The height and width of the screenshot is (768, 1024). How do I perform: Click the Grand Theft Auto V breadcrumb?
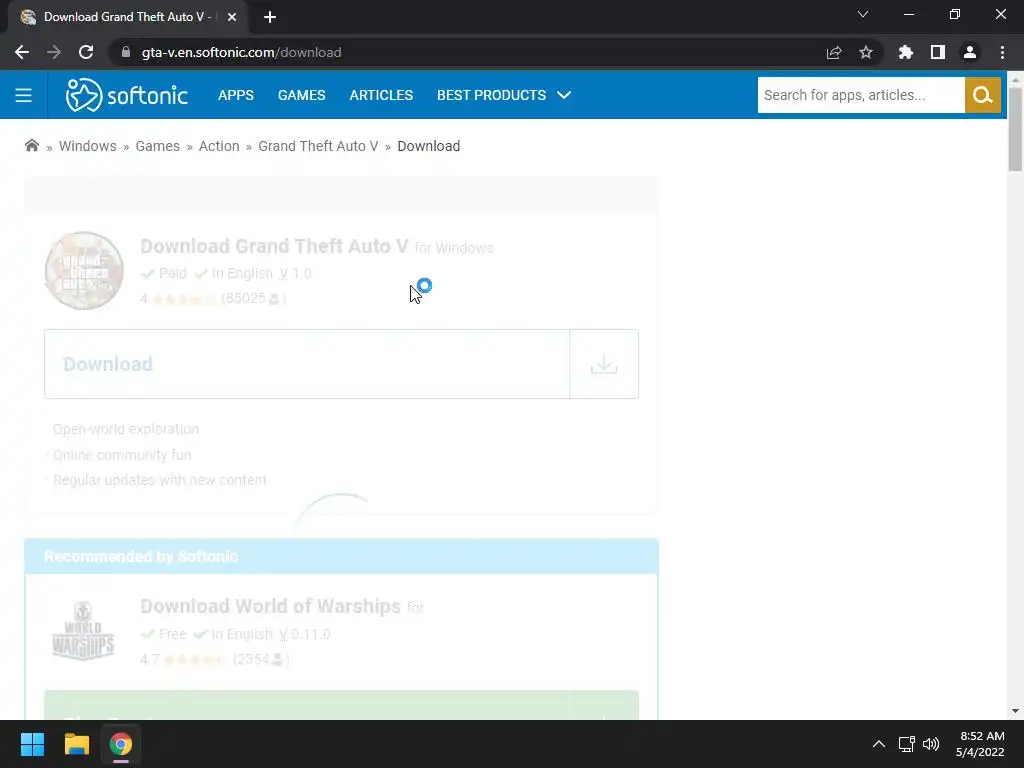tap(318, 146)
